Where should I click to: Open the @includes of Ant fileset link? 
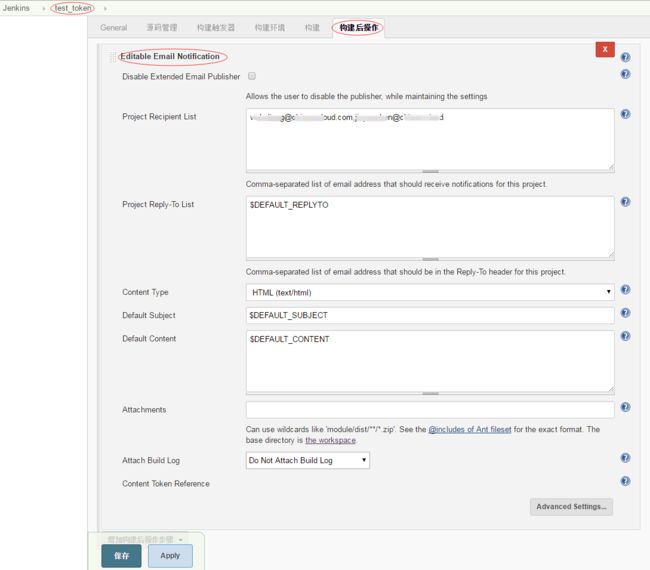(x=470, y=429)
